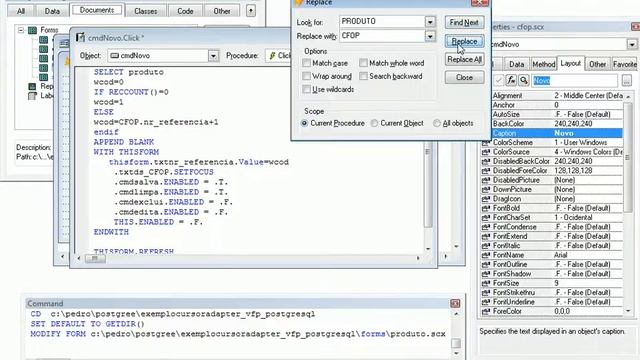
Task: Click the Labels node icon in Project Manager
Action: [32, 96]
